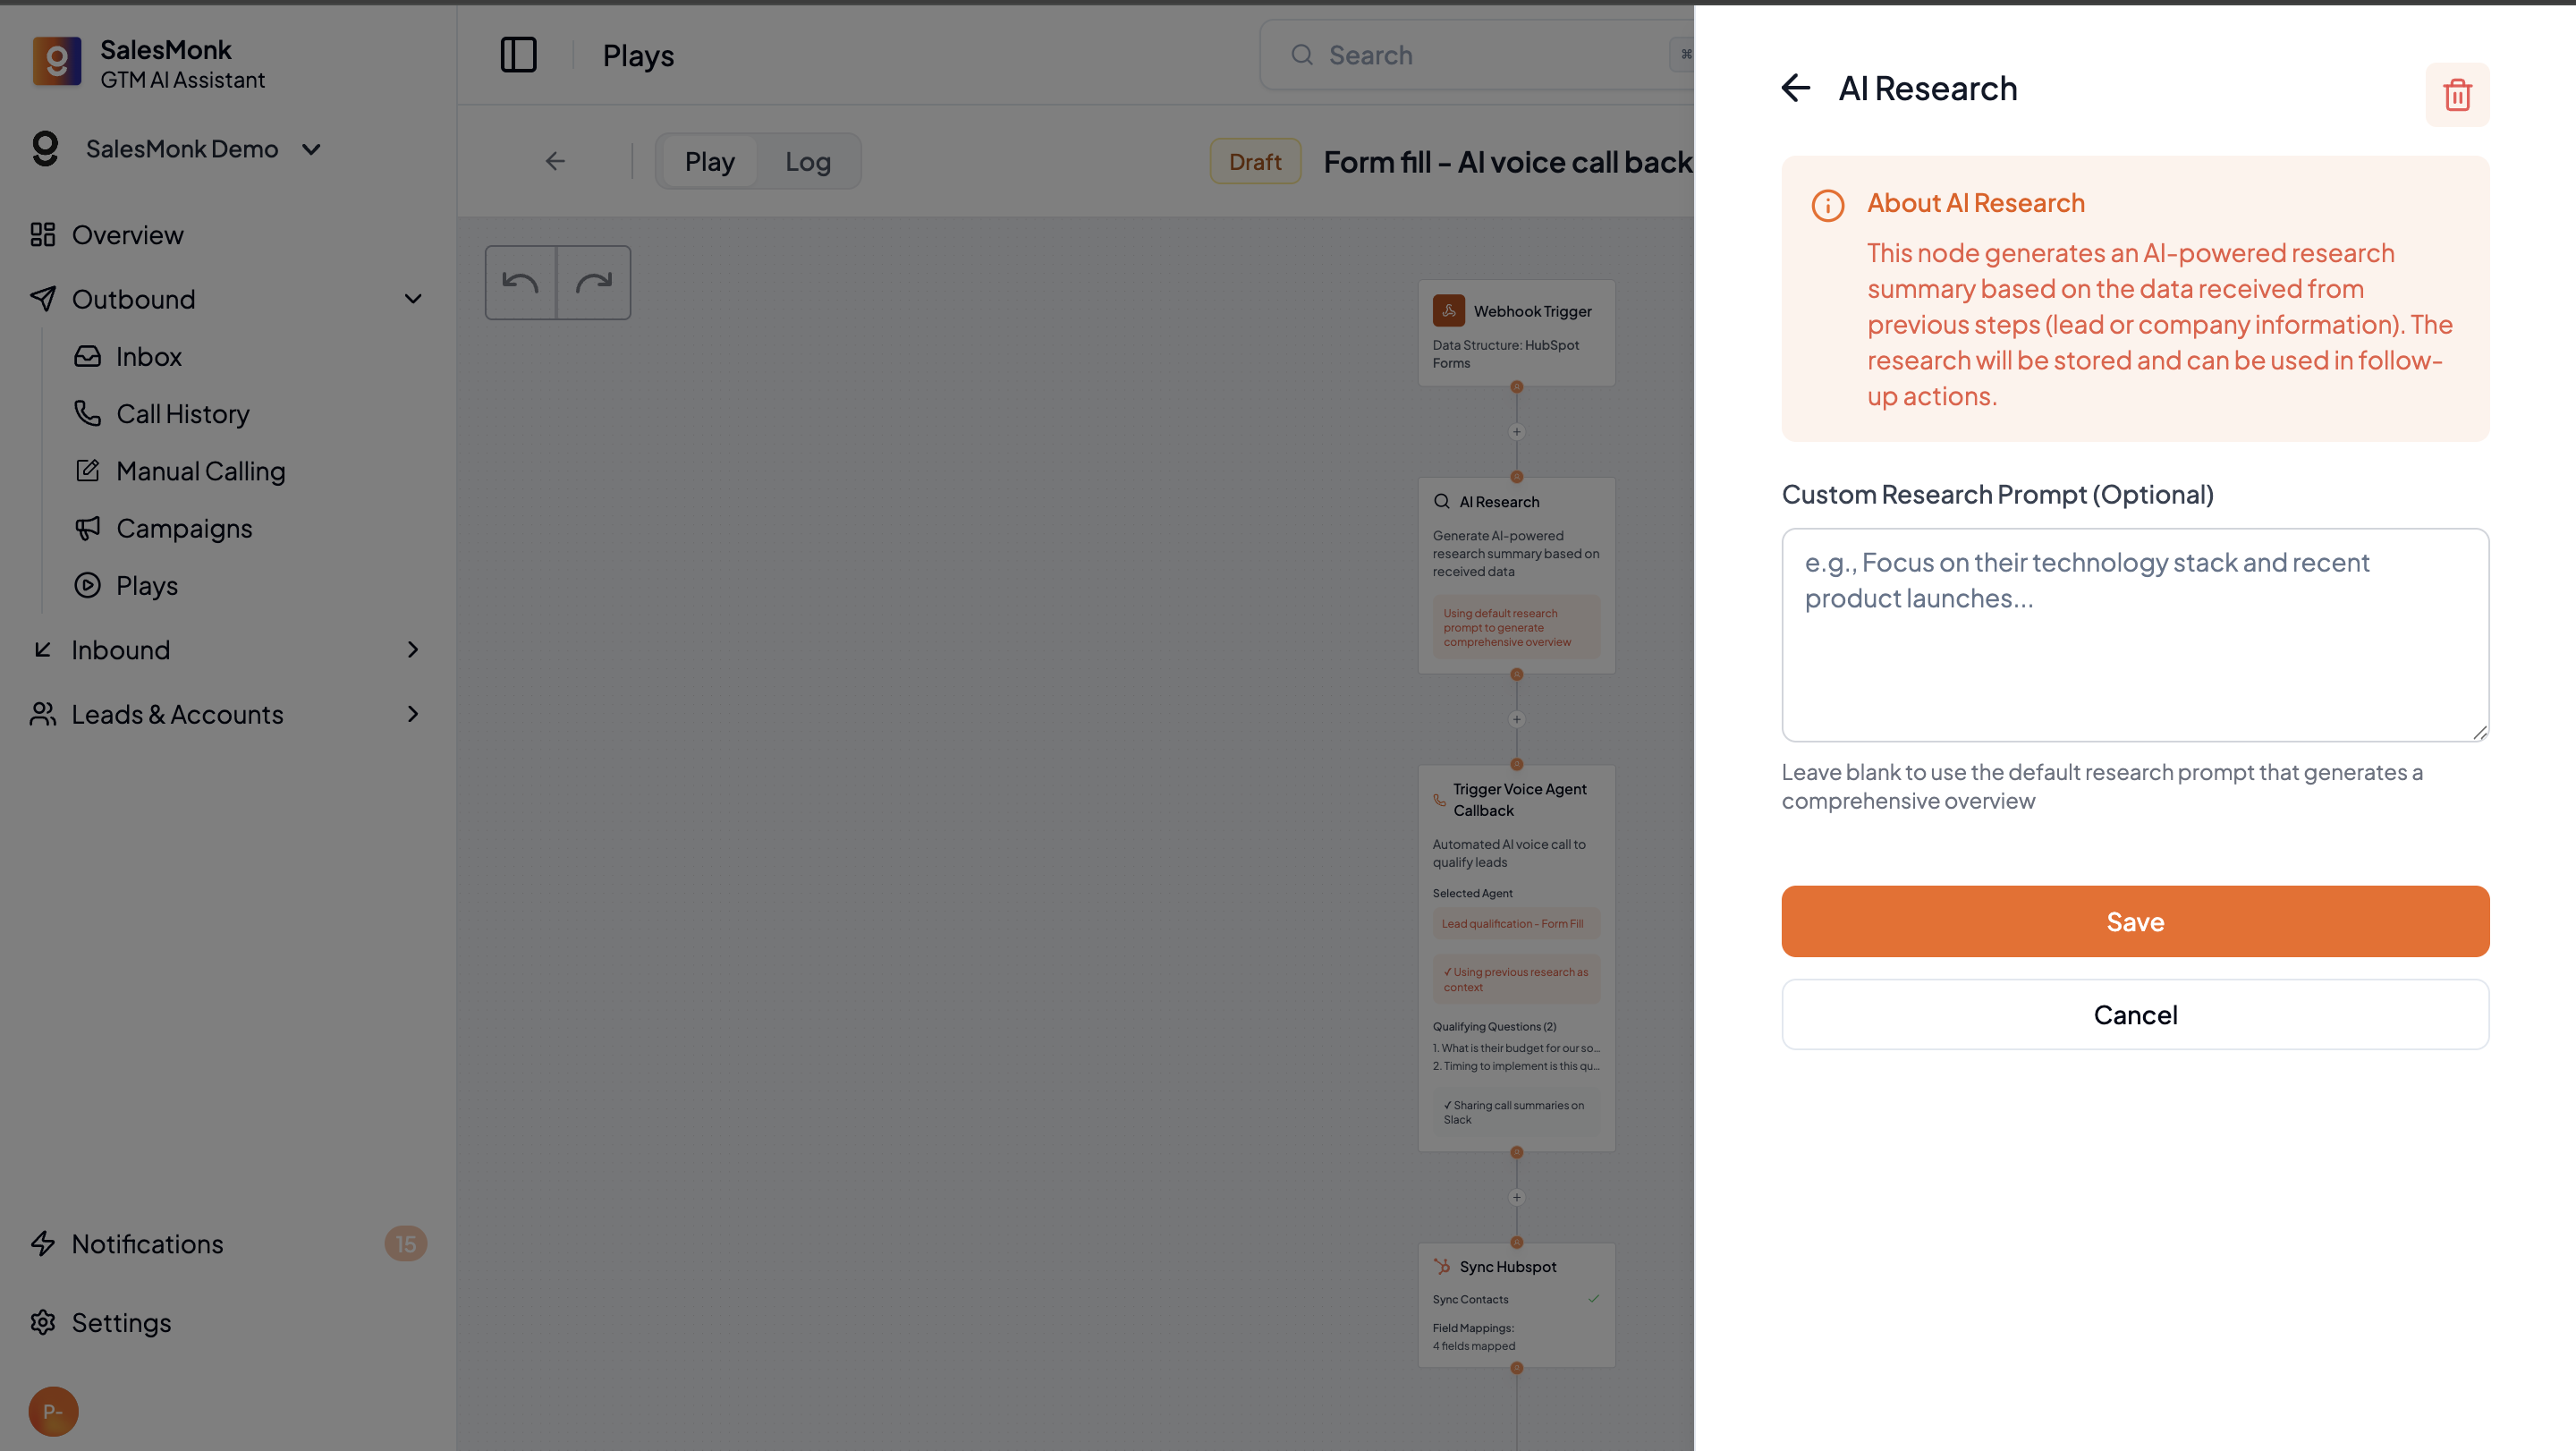
Task: Click the back arrow next to Play tab
Action: 555,161
